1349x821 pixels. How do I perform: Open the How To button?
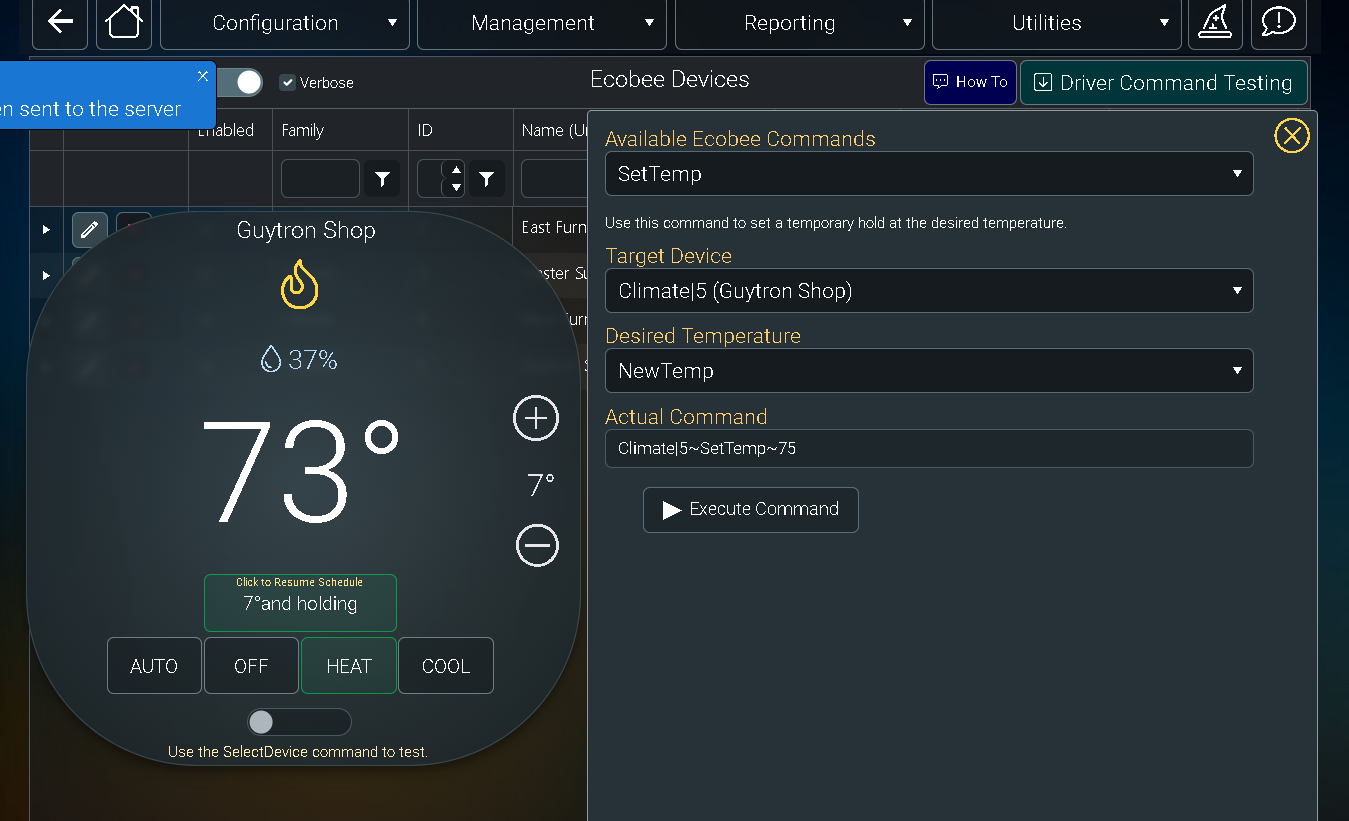tap(970, 82)
